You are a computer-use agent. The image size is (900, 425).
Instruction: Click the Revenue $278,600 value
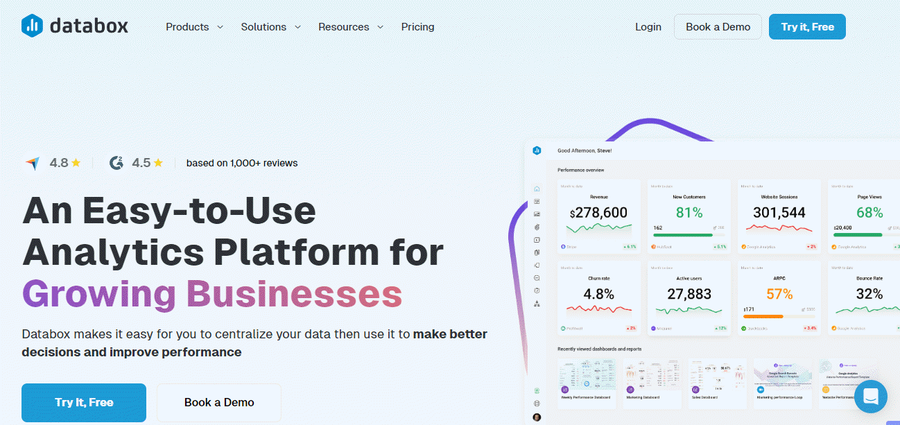(599, 213)
